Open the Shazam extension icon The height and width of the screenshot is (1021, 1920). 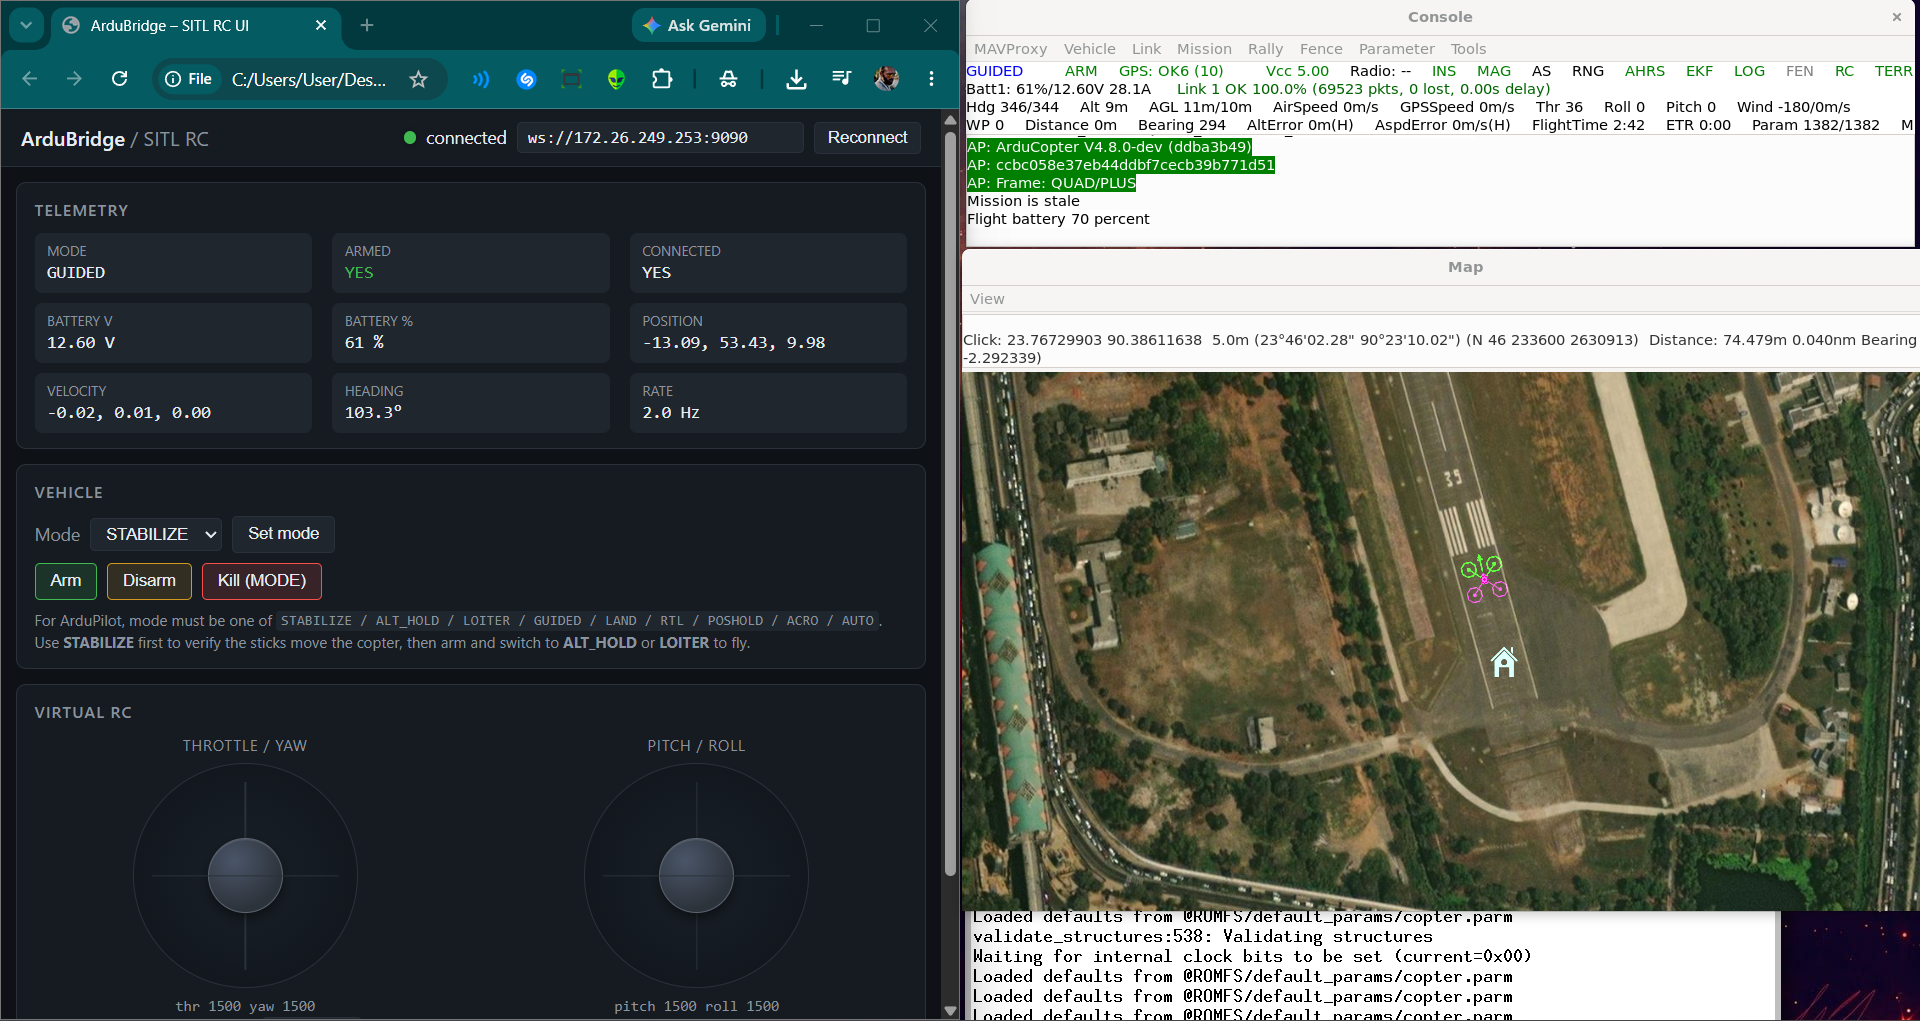tap(527, 79)
